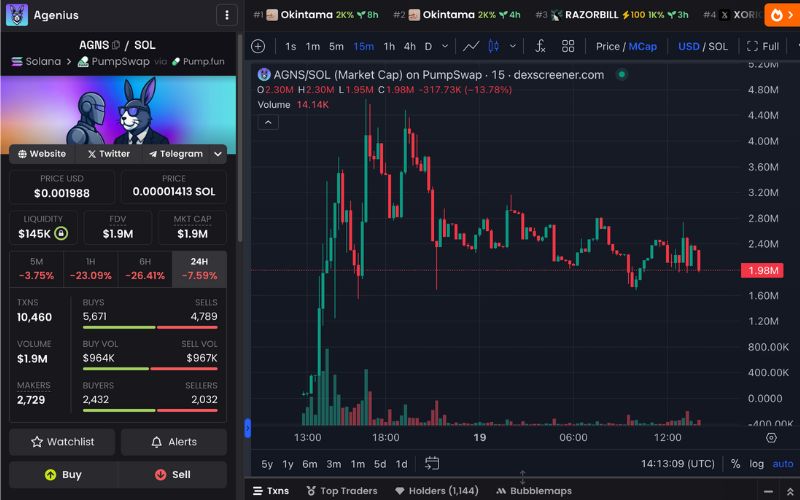Select the 15m timeframe
The image size is (800, 500).
364,46
